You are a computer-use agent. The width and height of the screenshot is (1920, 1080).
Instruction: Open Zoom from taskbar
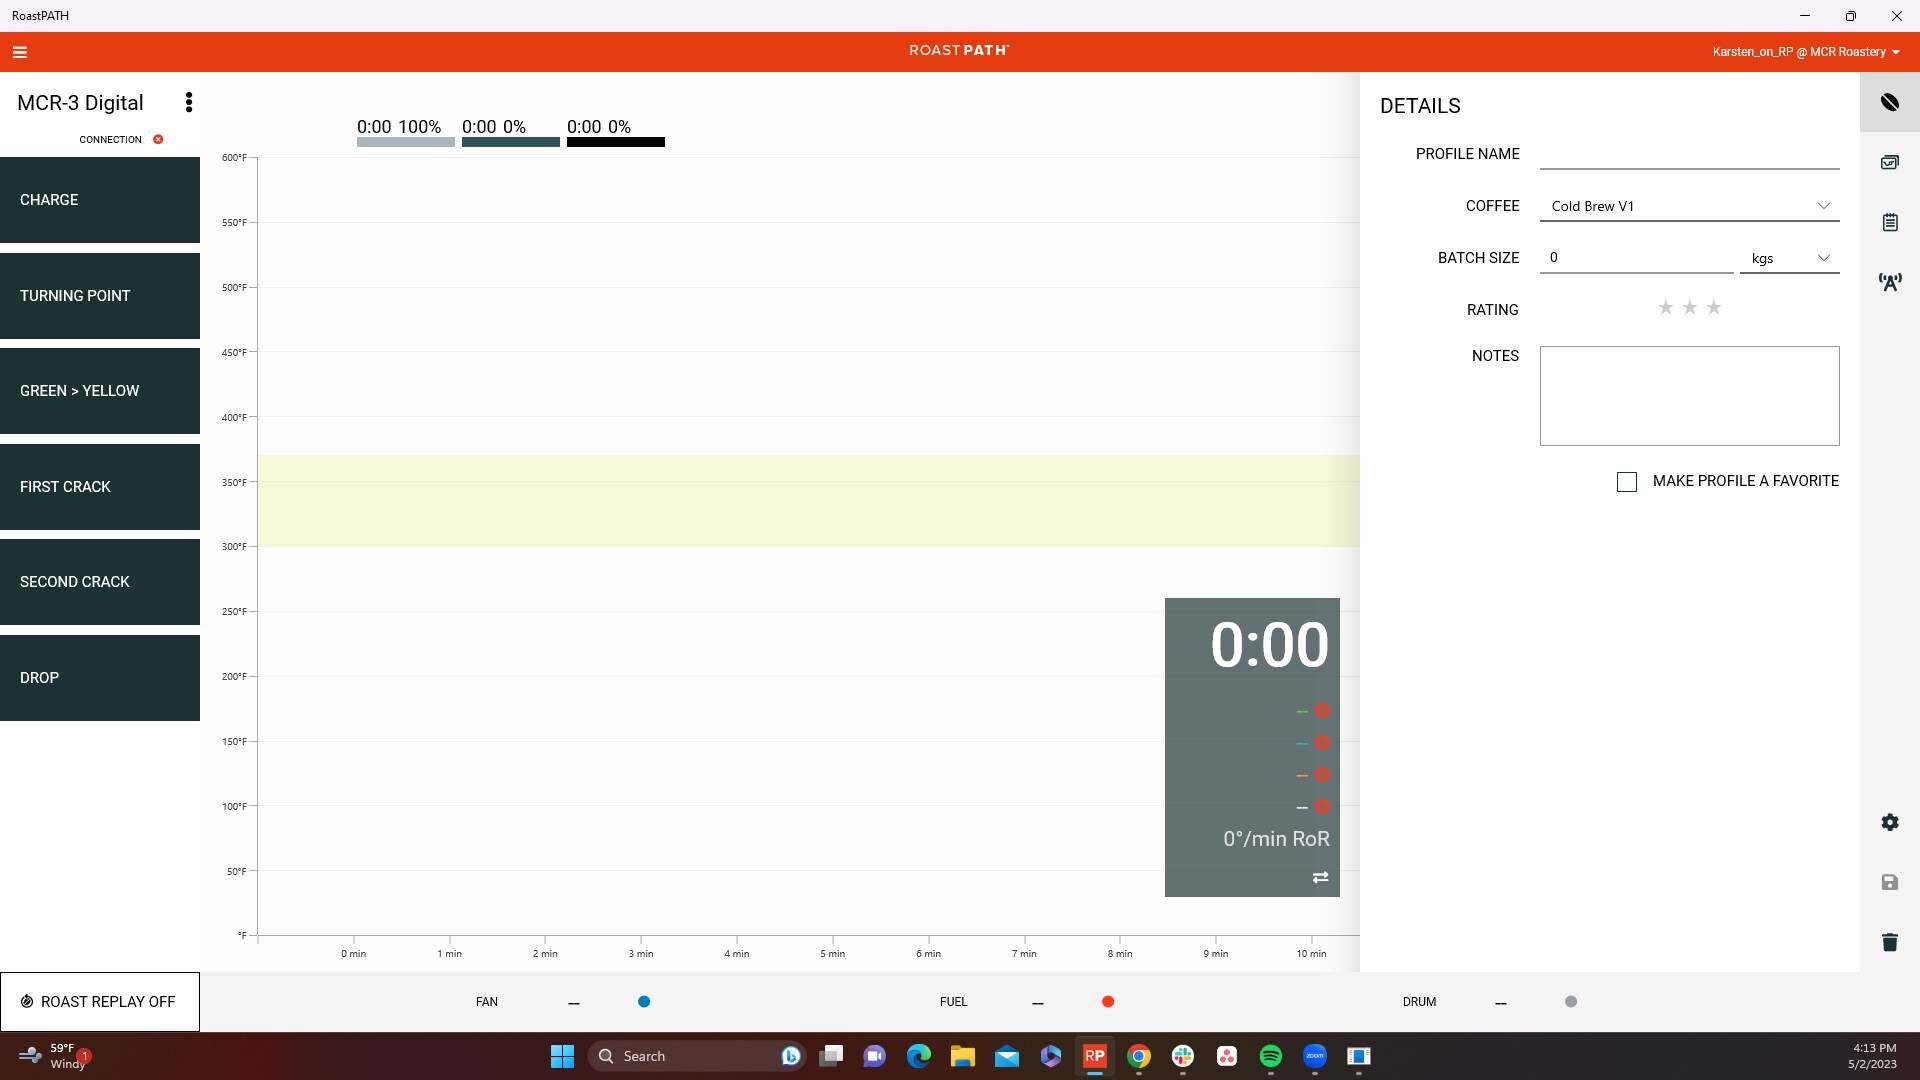pos(1315,1056)
